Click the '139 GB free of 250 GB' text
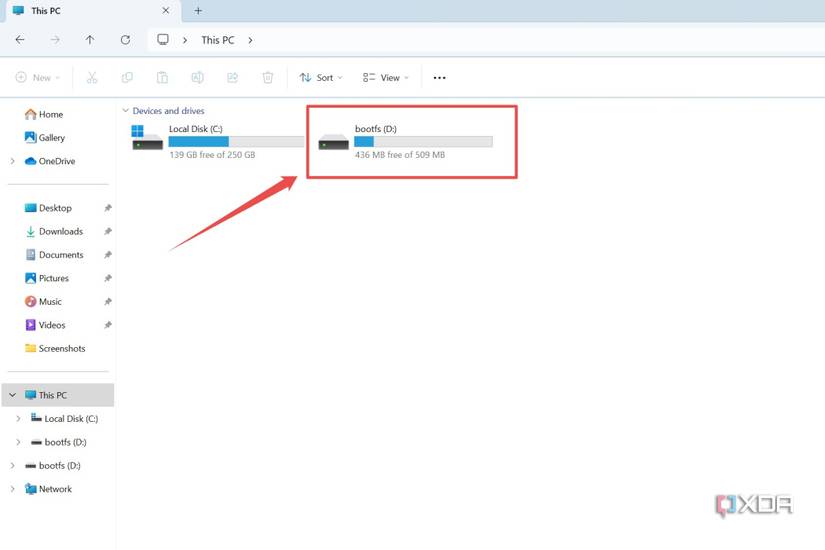 click(x=212, y=155)
